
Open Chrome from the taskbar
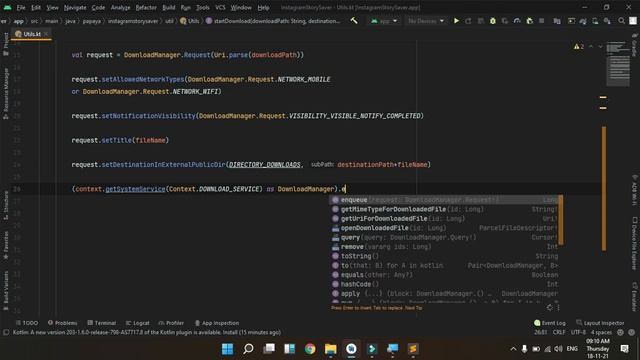tap(310, 349)
